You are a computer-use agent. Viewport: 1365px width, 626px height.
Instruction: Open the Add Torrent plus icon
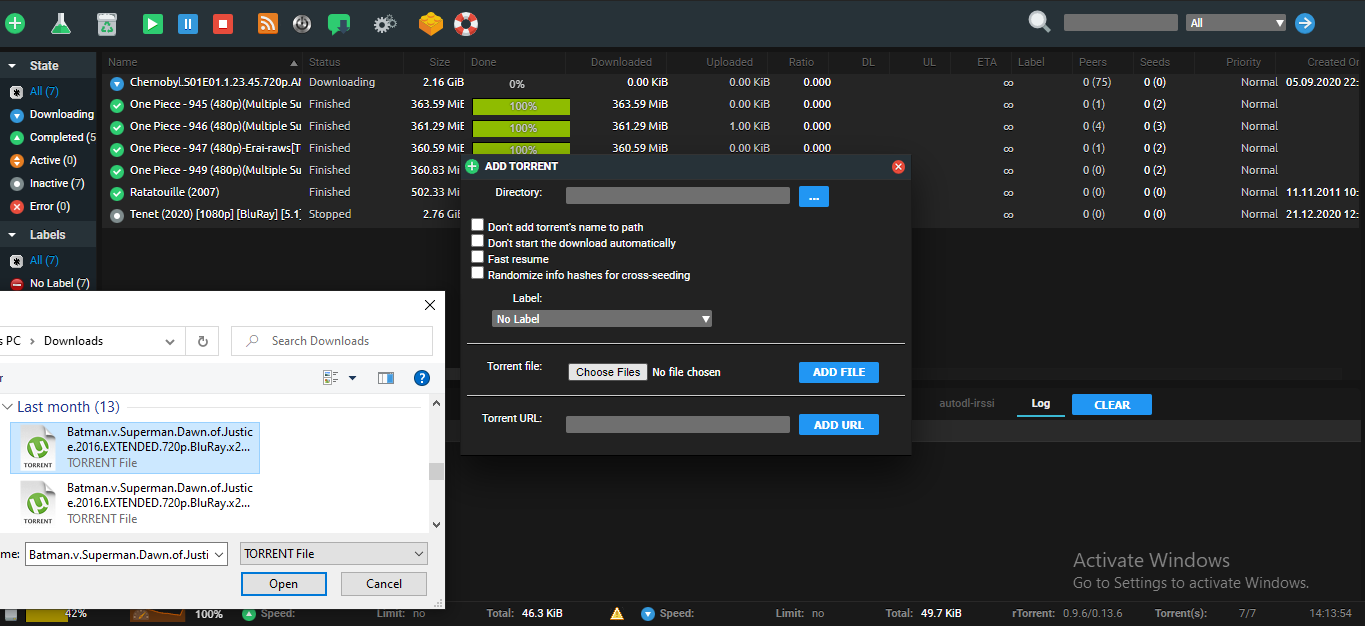(x=15, y=22)
